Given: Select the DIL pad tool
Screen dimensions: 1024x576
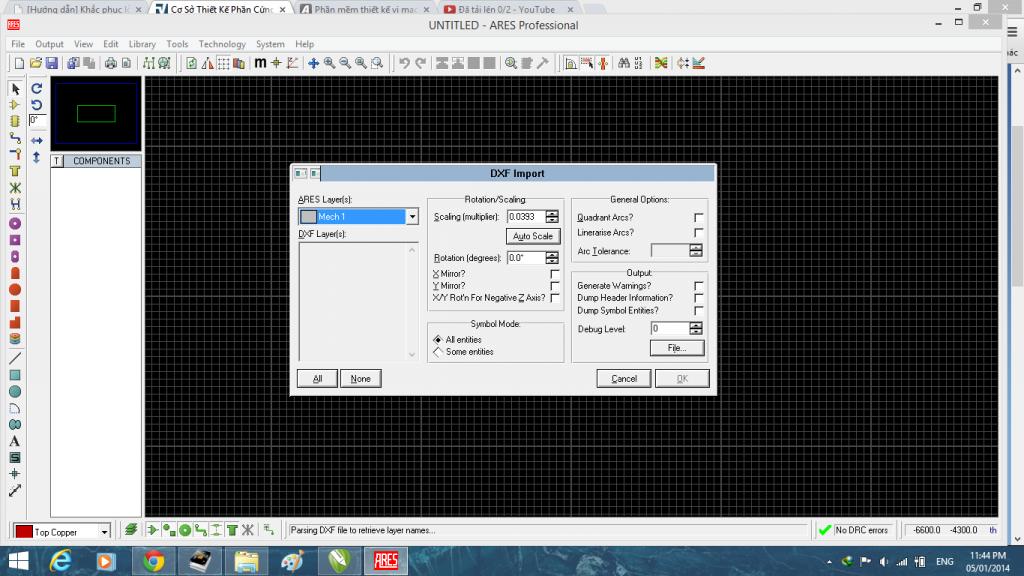Looking at the screenshot, I should coord(15,257).
